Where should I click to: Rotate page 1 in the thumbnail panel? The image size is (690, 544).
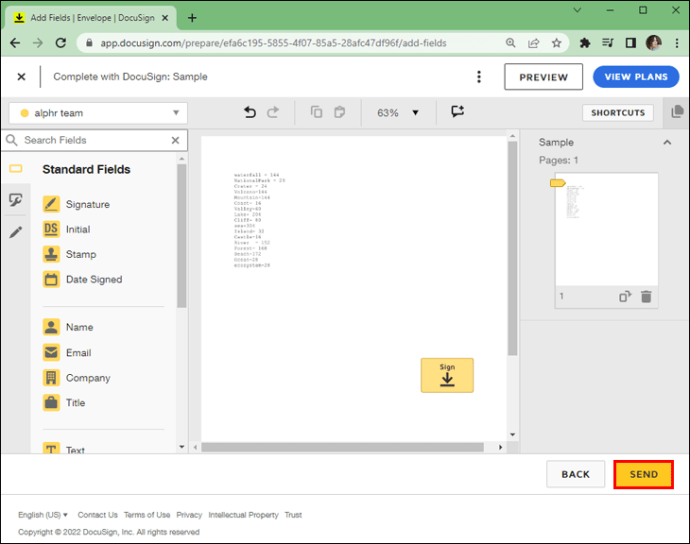tap(625, 297)
